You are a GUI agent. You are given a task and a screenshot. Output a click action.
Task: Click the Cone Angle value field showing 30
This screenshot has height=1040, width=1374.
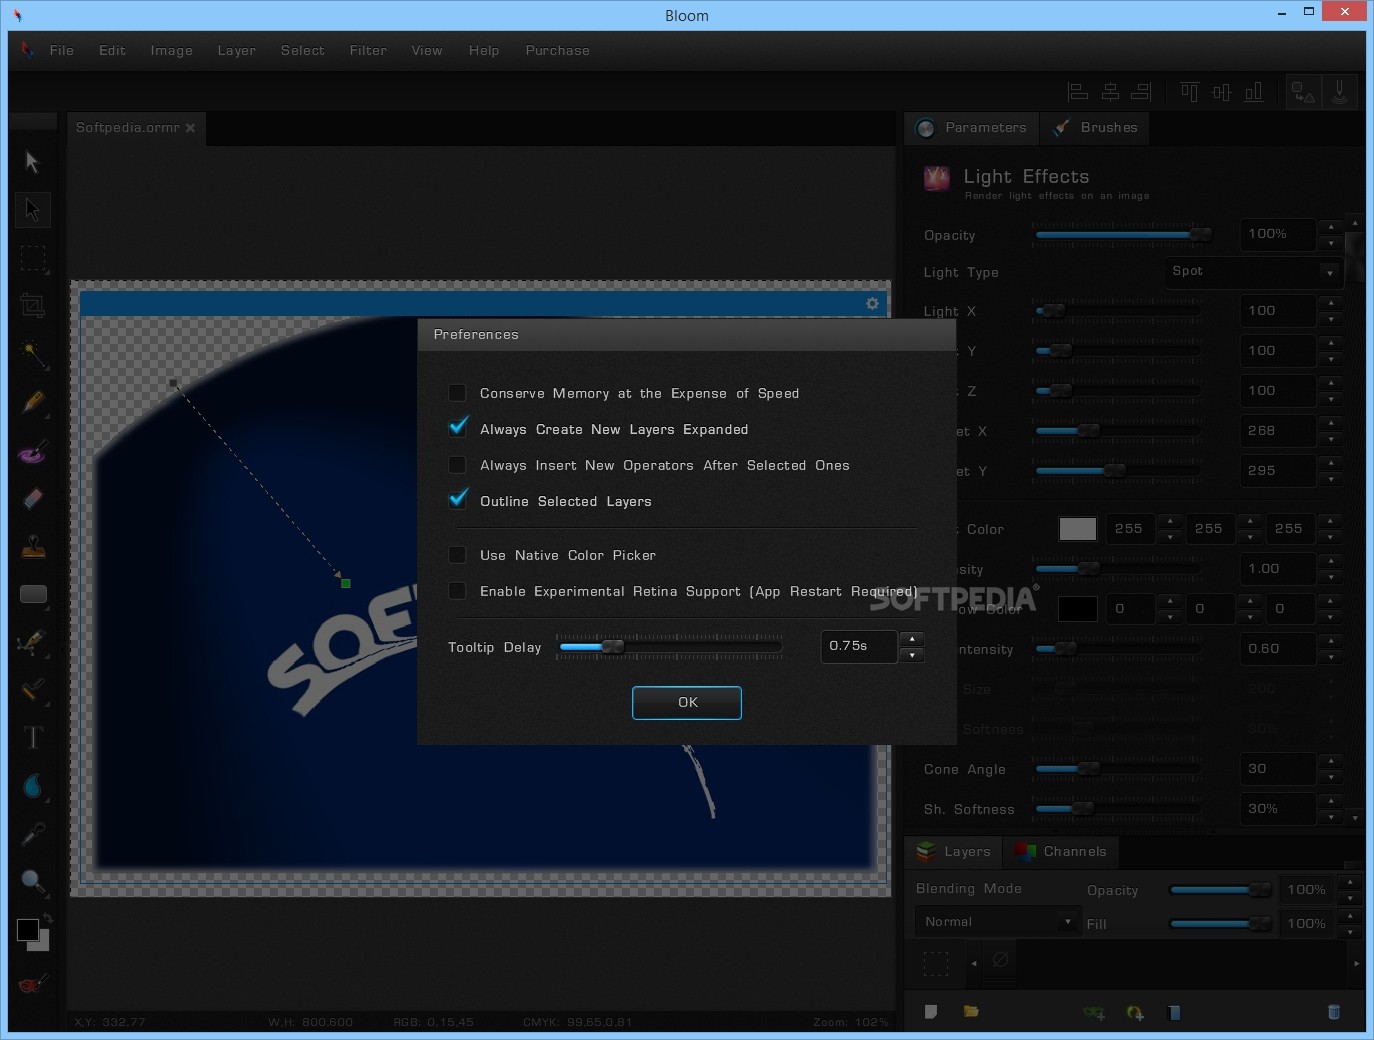click(x=1278, y=769)
